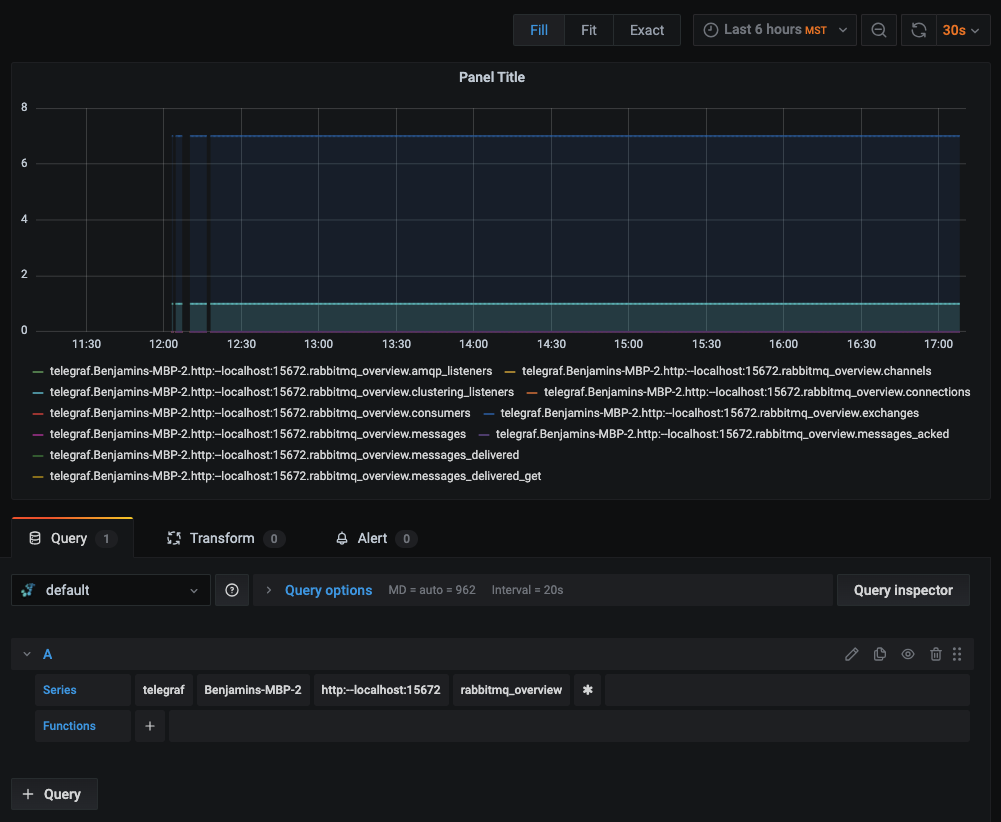The width and height of the screenshot is (1001, 822).
Task: Add a new query with + Query button
Action: tap(54, 794)
